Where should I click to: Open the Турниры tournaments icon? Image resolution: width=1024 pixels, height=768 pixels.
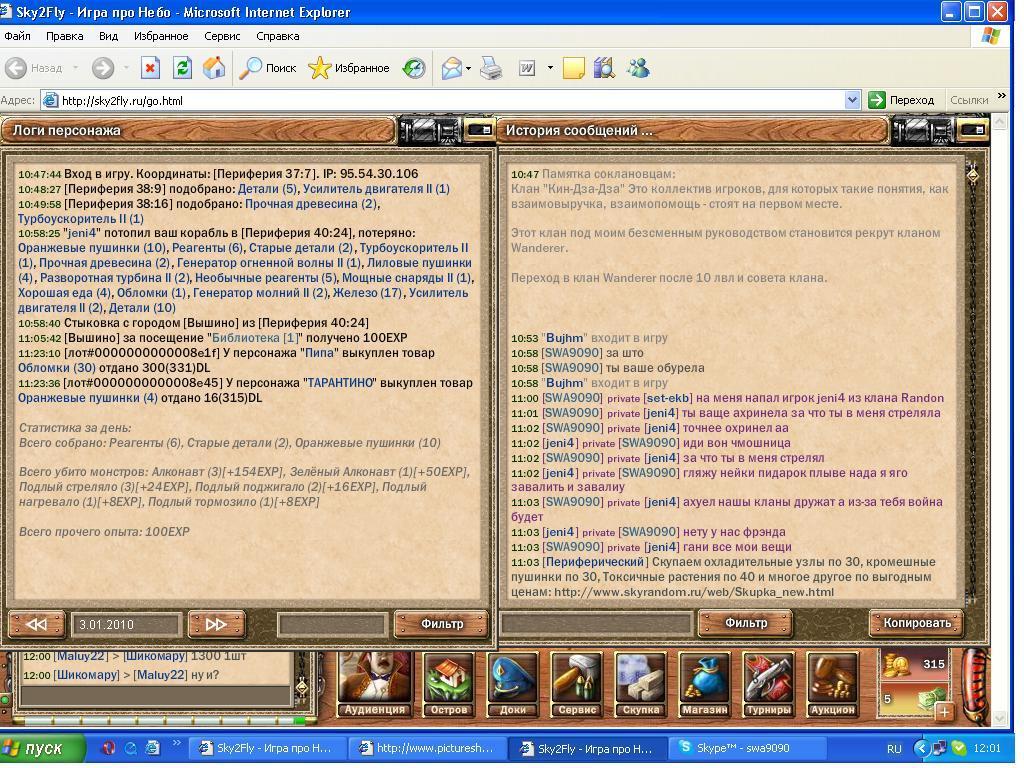tap(768, 684)
